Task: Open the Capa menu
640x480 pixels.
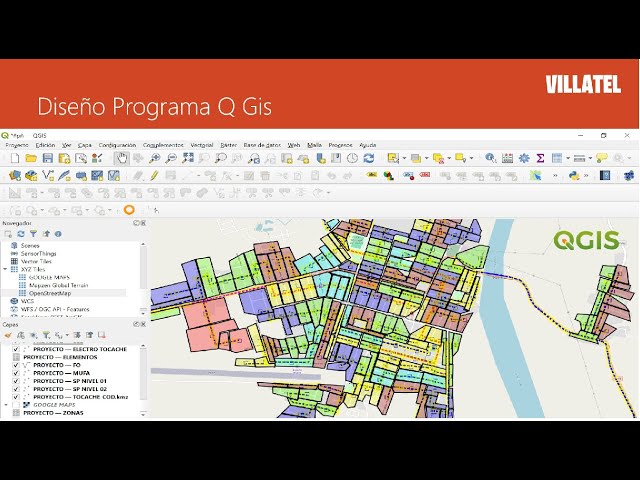Action: tap(85, 145)
